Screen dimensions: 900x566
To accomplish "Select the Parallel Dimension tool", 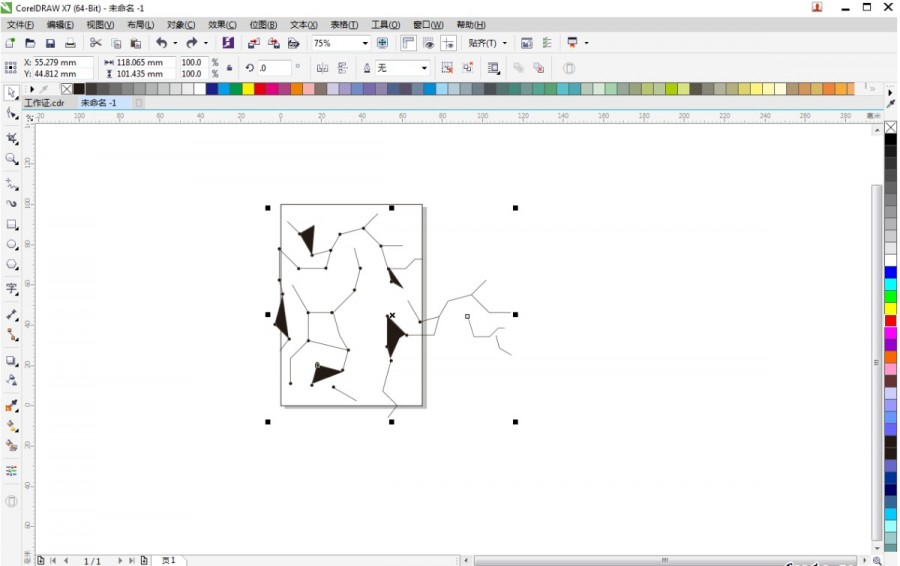I will tap(11, 315).
